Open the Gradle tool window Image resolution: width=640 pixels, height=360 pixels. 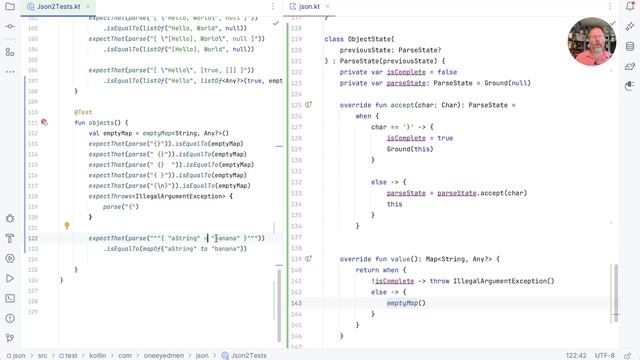coord(630,67)
